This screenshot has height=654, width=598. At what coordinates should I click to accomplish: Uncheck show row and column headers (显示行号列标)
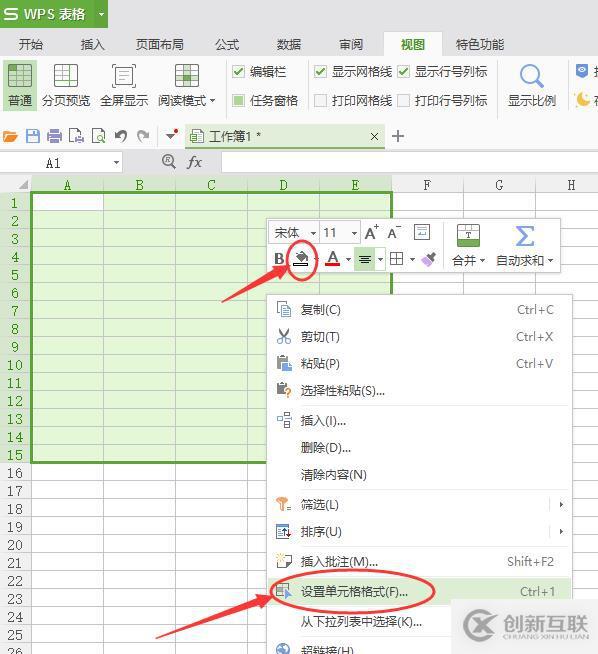click(403, 72)
